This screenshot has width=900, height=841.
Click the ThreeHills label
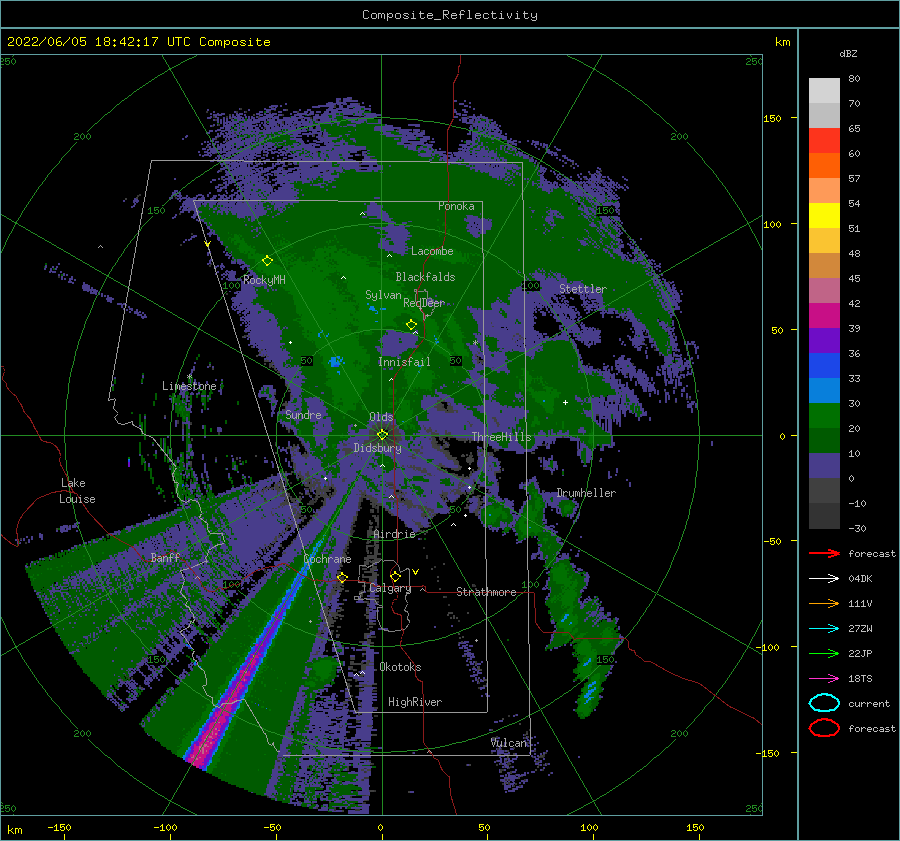point(502,437)
